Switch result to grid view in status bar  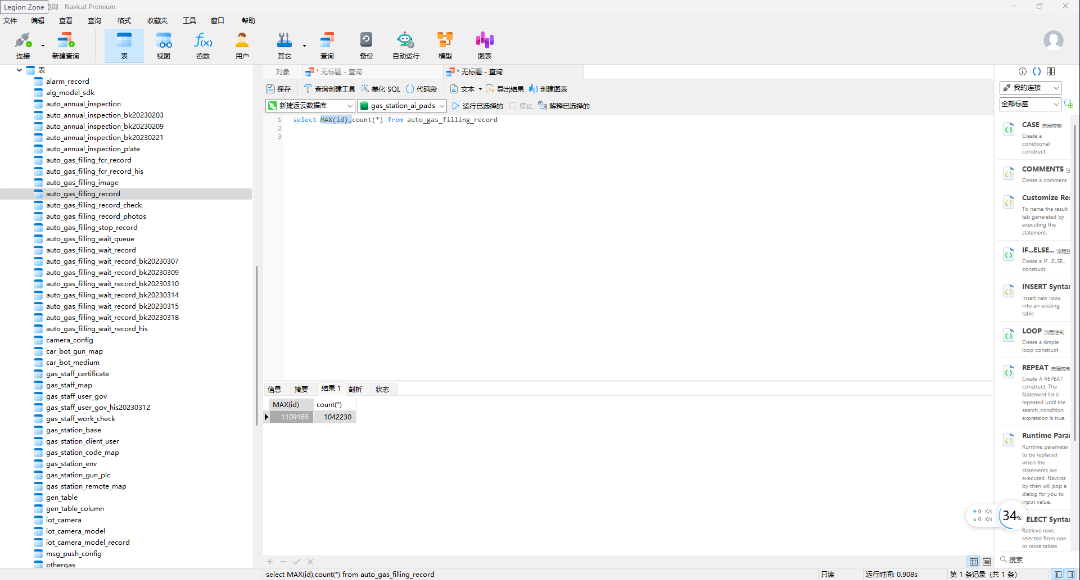pos(973,562)
